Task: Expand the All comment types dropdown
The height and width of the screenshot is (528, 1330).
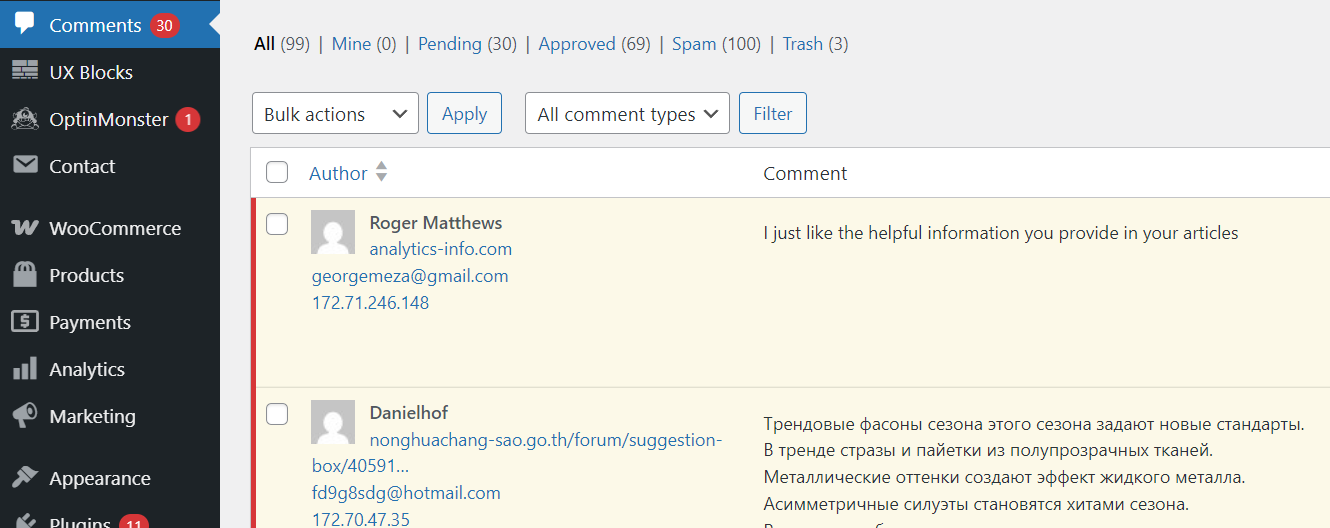Action: coord(627,114)
